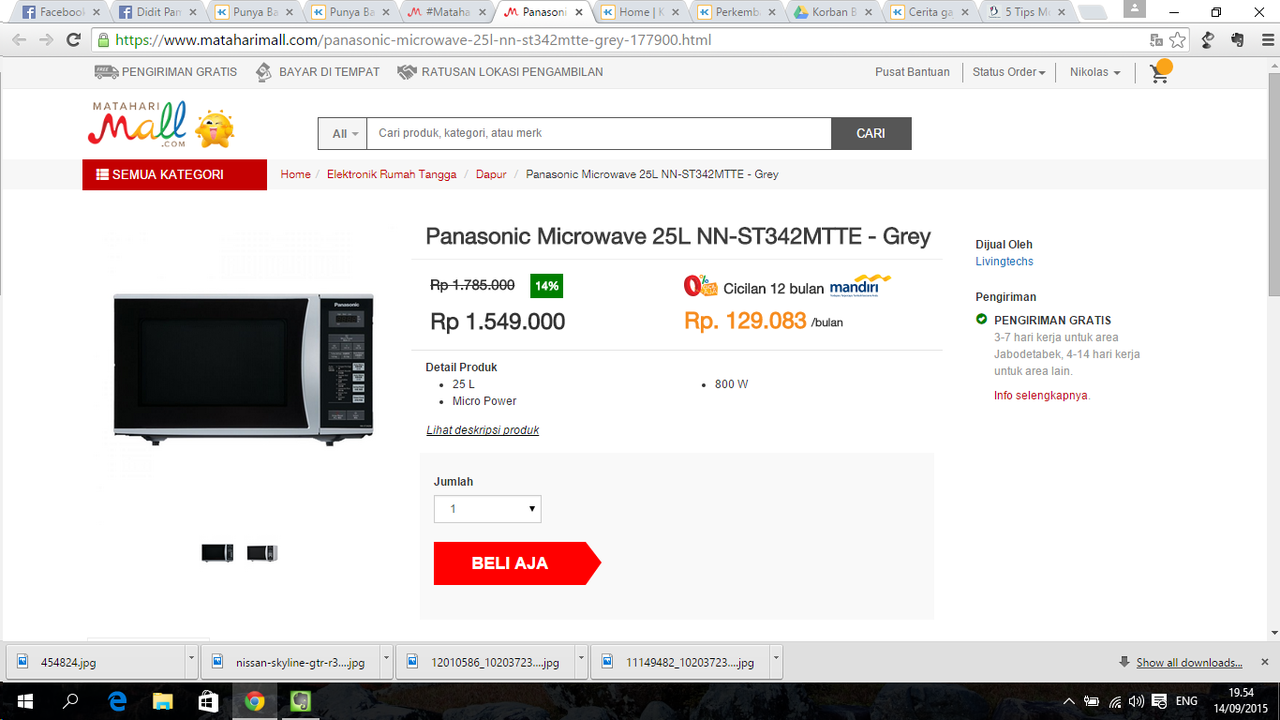
Task: Expand the Status Order menu
Action: point(1008,72)
